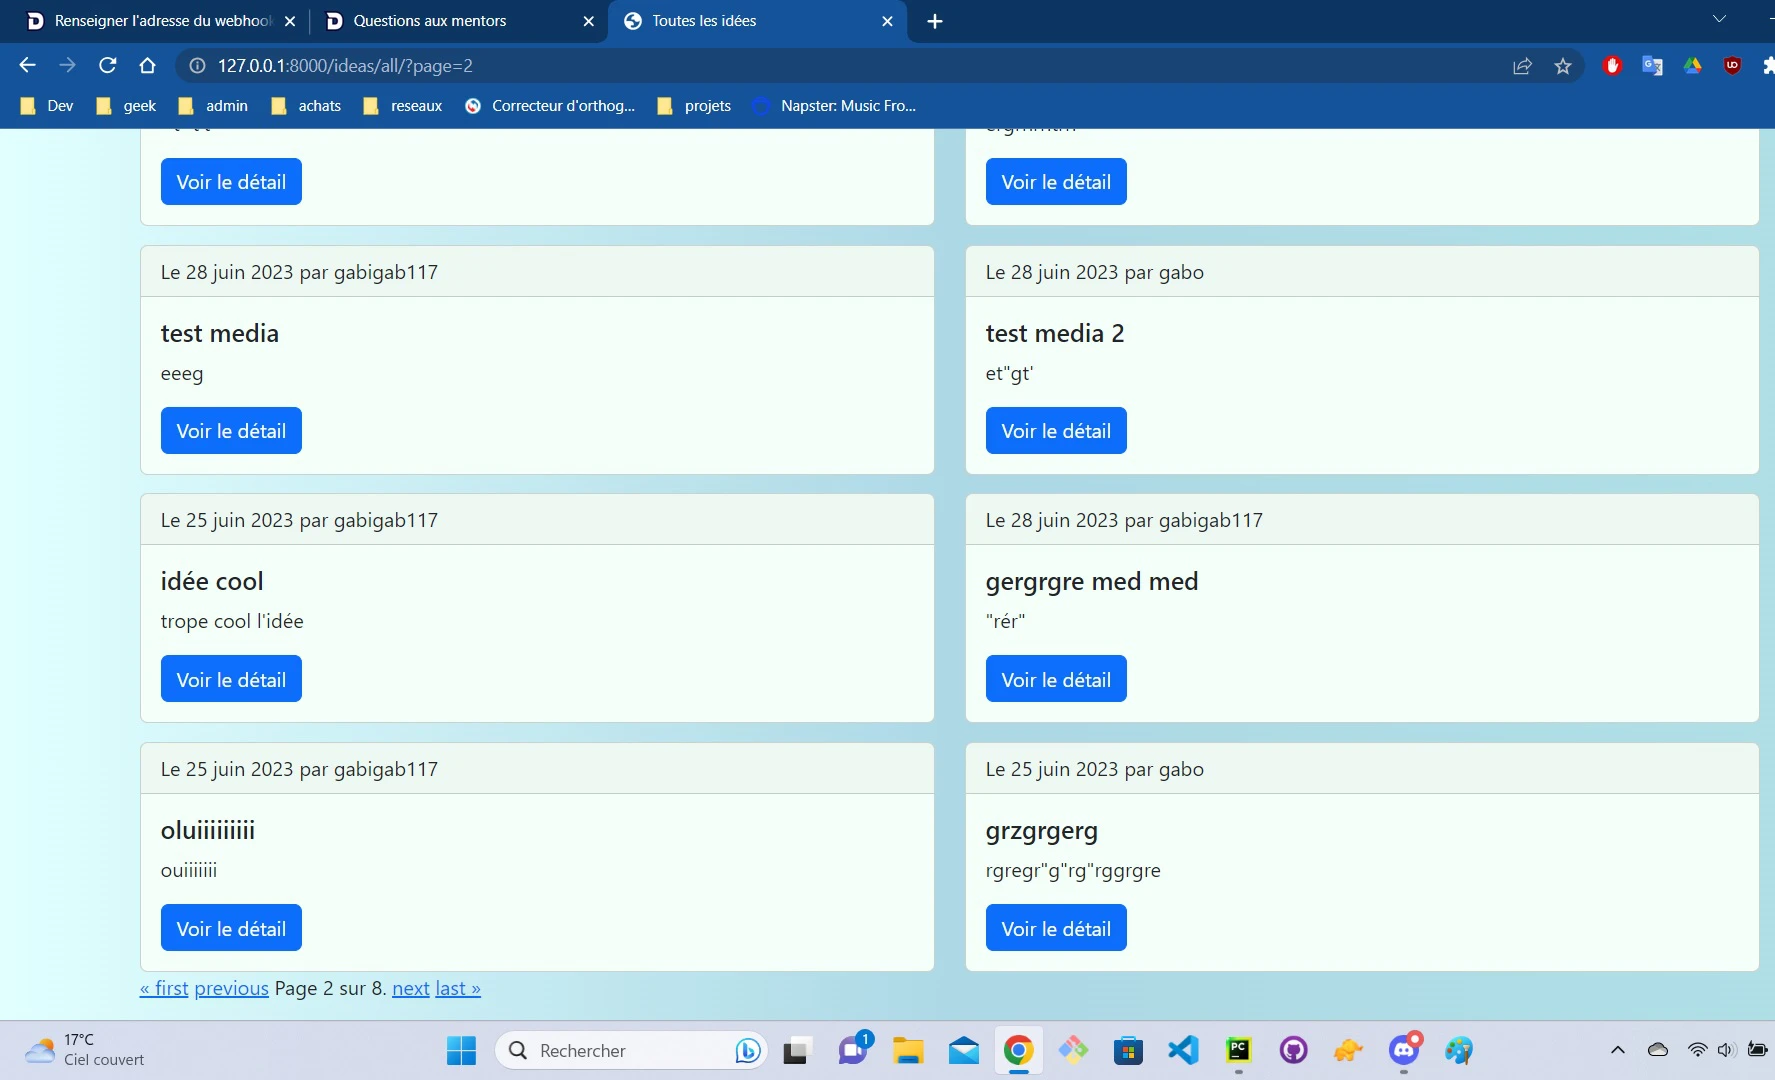The width and height of the screenshot is (1775, 1080).
Task: Open PyCharm from the taskbar
Action: [x=1238, y=1050]
